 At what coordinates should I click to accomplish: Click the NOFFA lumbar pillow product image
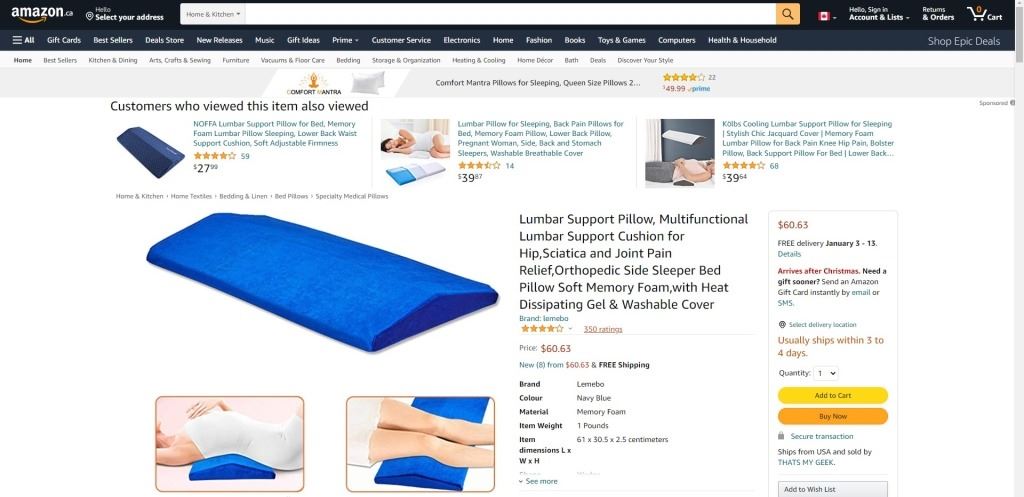point(150,152)
